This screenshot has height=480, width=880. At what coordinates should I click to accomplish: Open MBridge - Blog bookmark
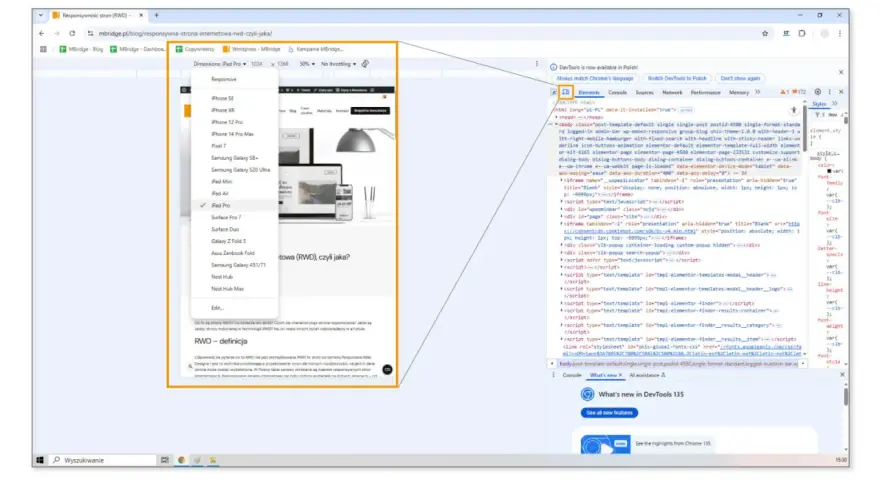click(81, 49)
